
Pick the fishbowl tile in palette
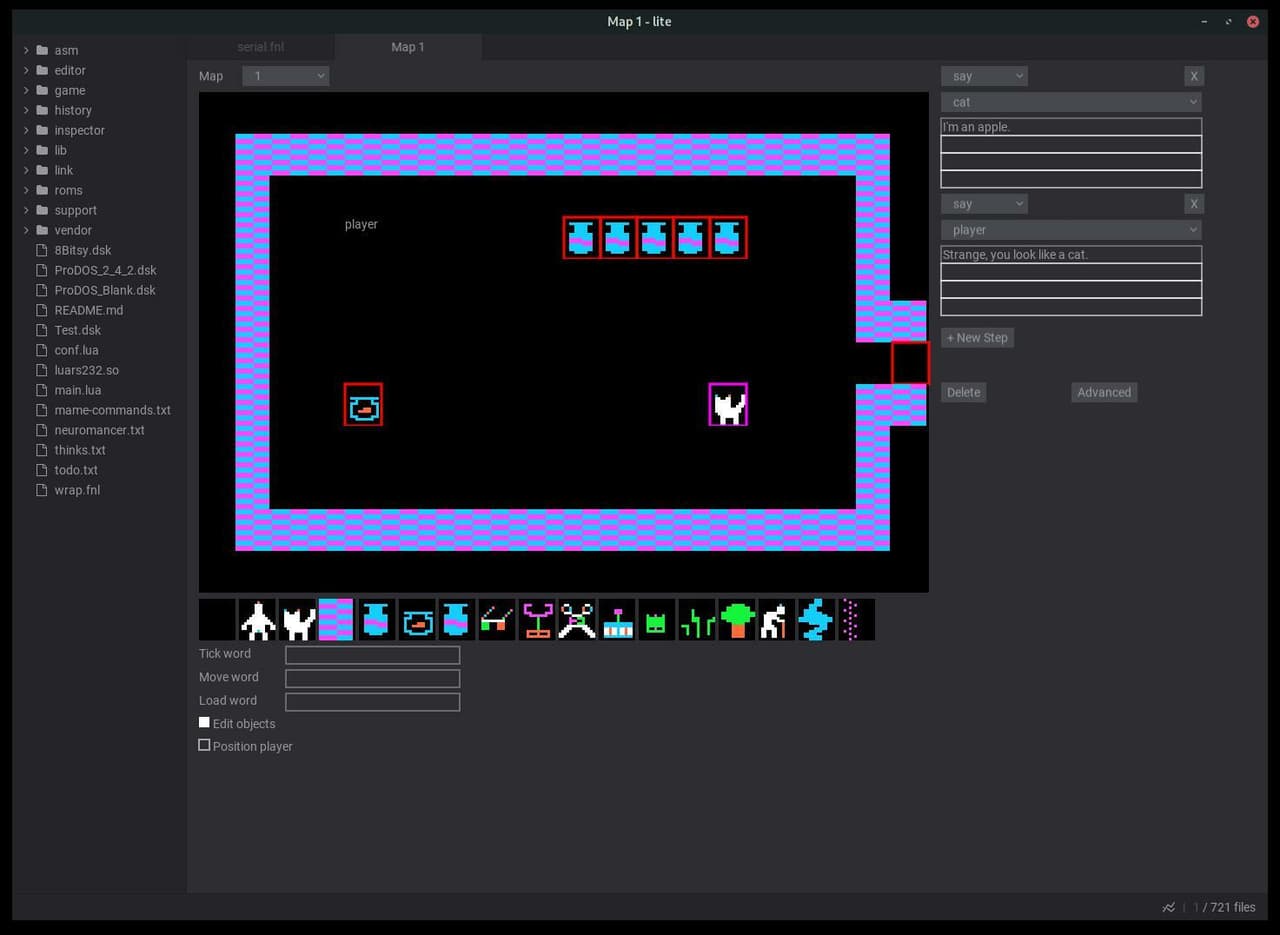point(417,620)
